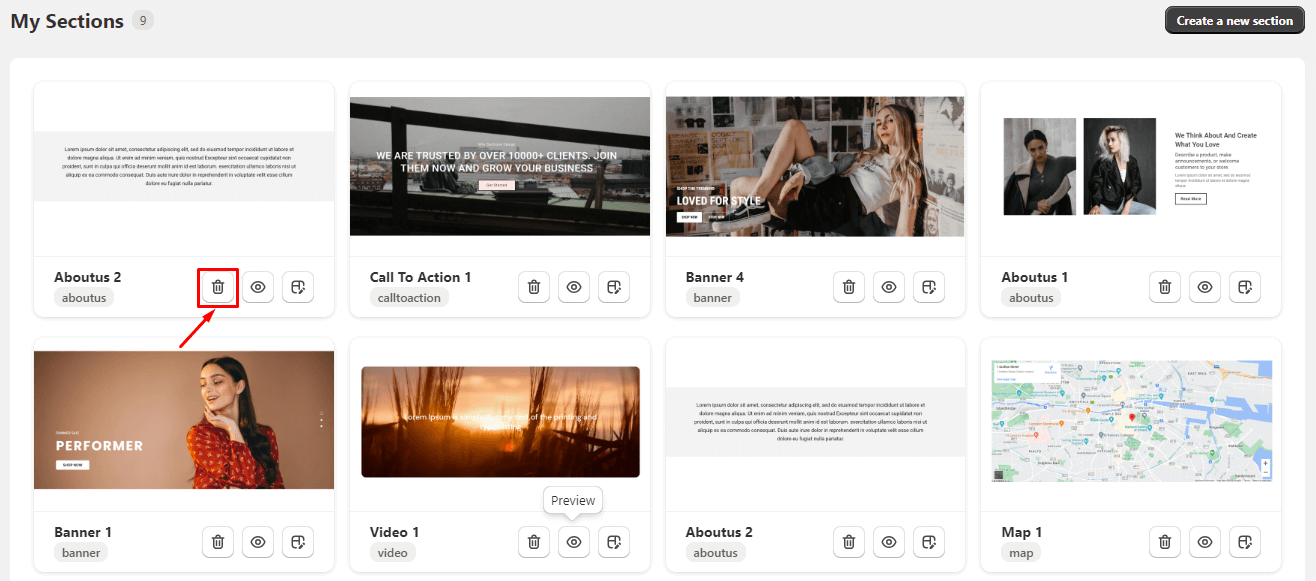Screen dimensions: 1316x581
Task: Click the eye icon on Map 1 card
Action: pos(1205,542)
